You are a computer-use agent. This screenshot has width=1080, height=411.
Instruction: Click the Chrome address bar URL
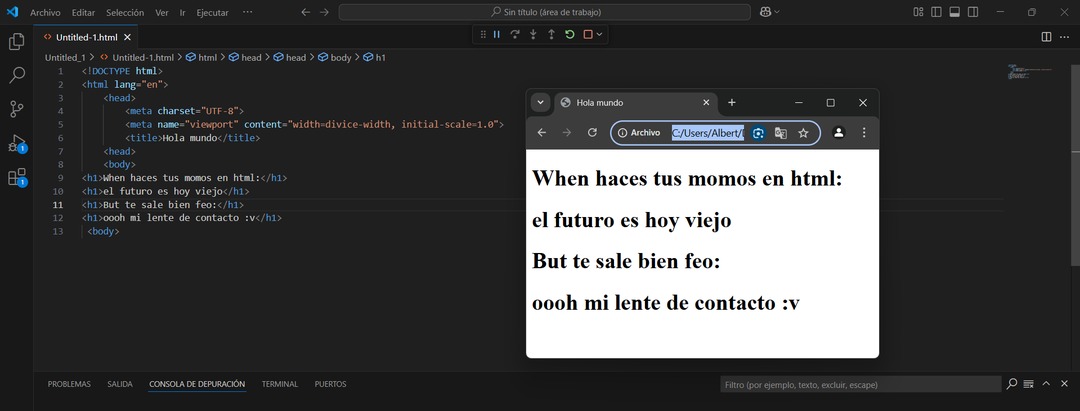tap(708, 133)
